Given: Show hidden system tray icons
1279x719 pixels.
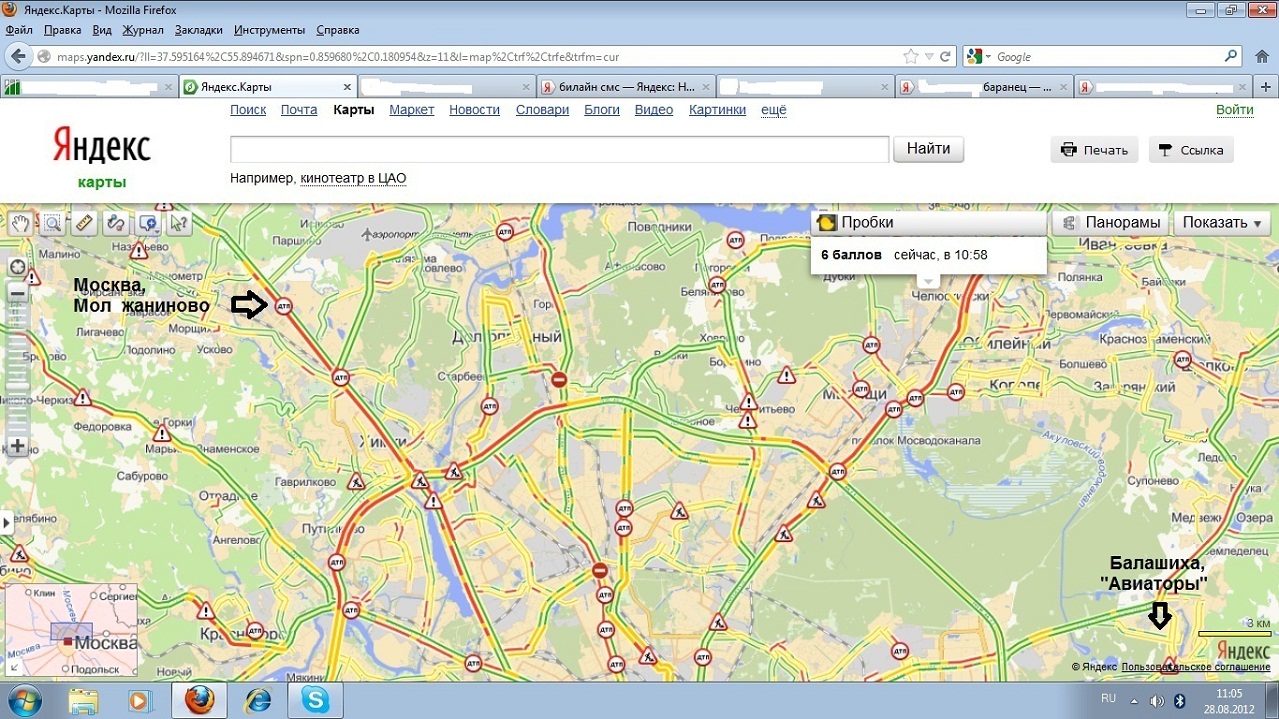Looking at the screenshot, I should (x=1135, y=700).
